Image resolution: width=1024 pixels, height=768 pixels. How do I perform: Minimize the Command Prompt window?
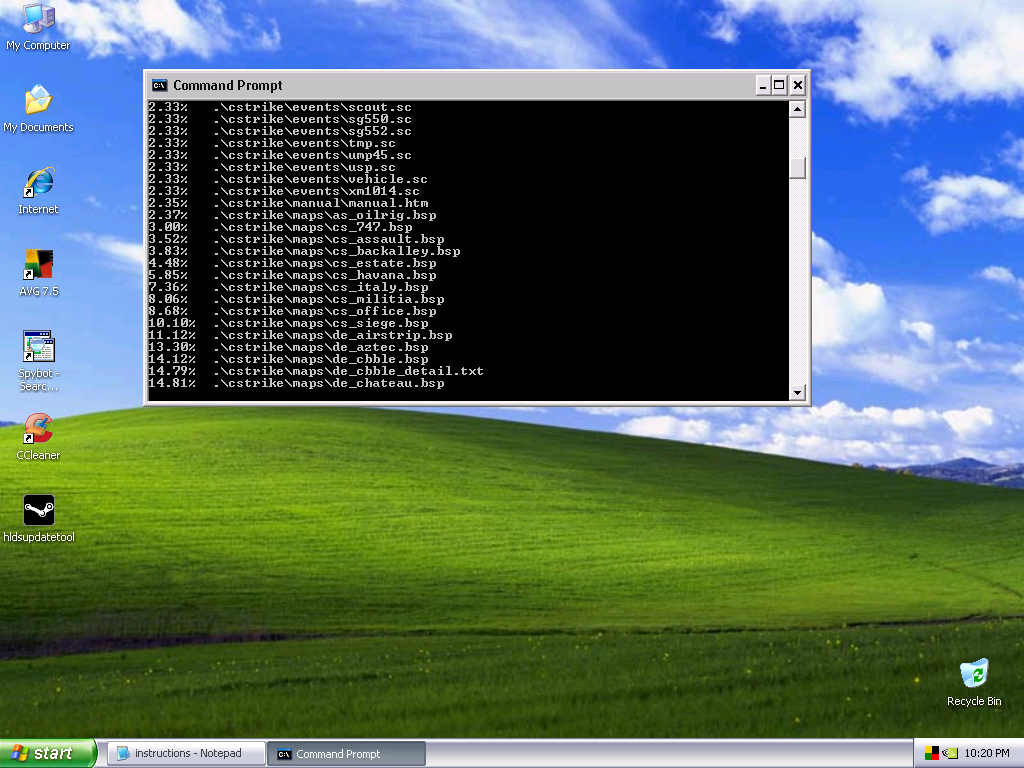(x=762, y=86)
